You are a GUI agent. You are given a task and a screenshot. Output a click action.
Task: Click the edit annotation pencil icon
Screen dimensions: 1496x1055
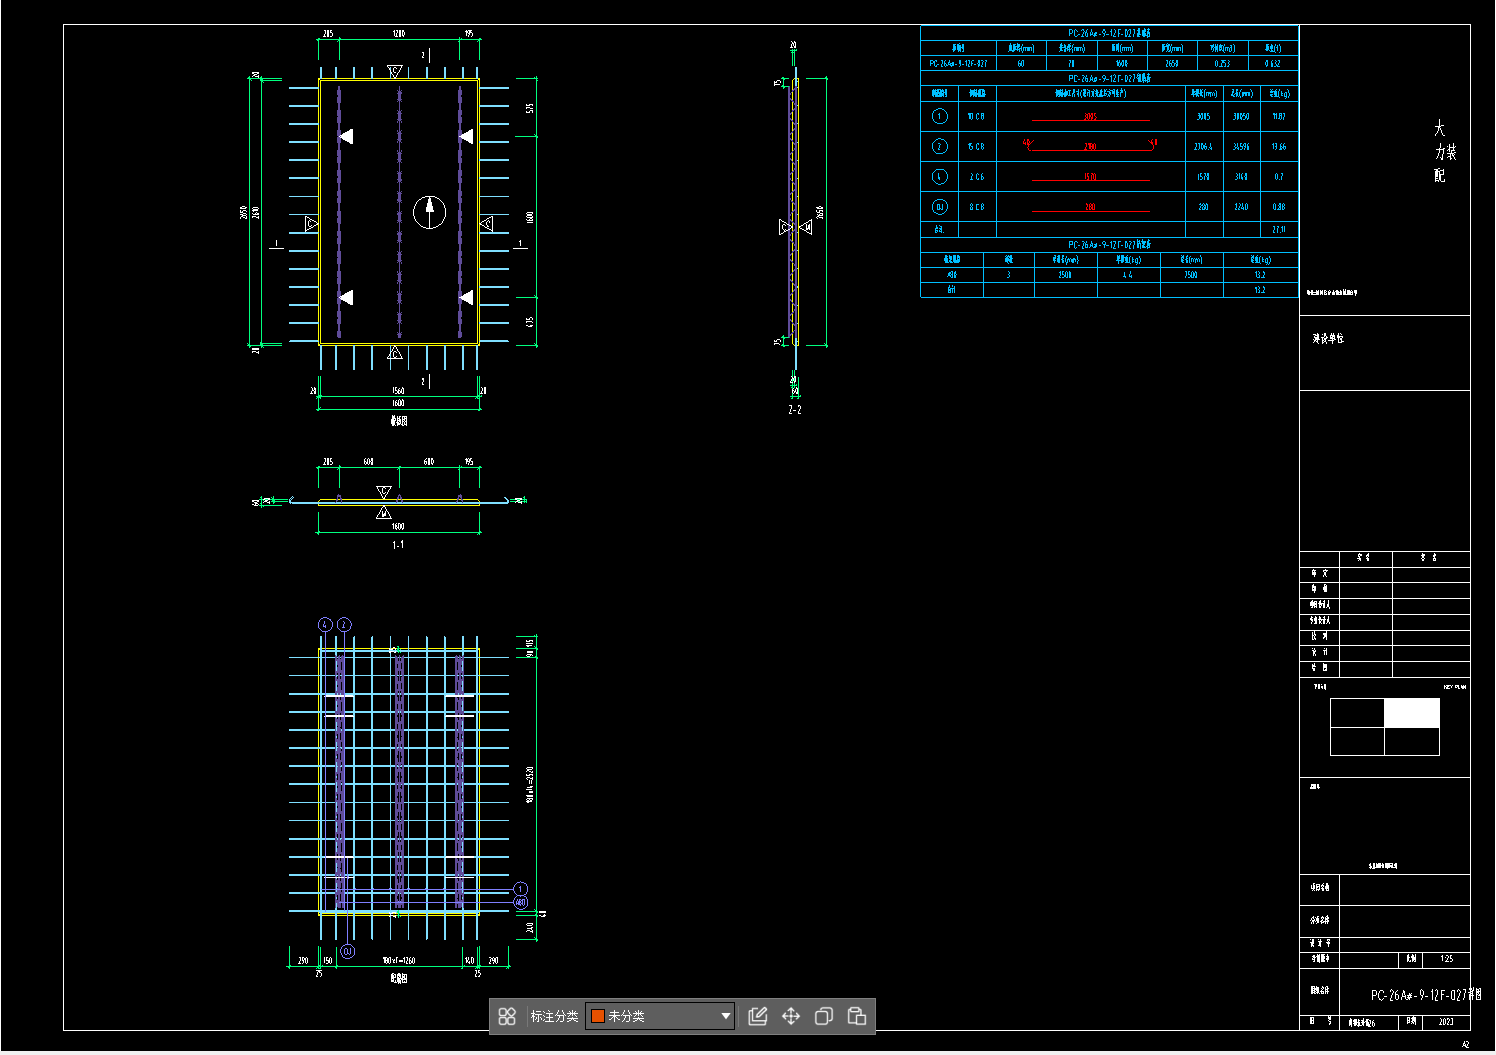758,1016
